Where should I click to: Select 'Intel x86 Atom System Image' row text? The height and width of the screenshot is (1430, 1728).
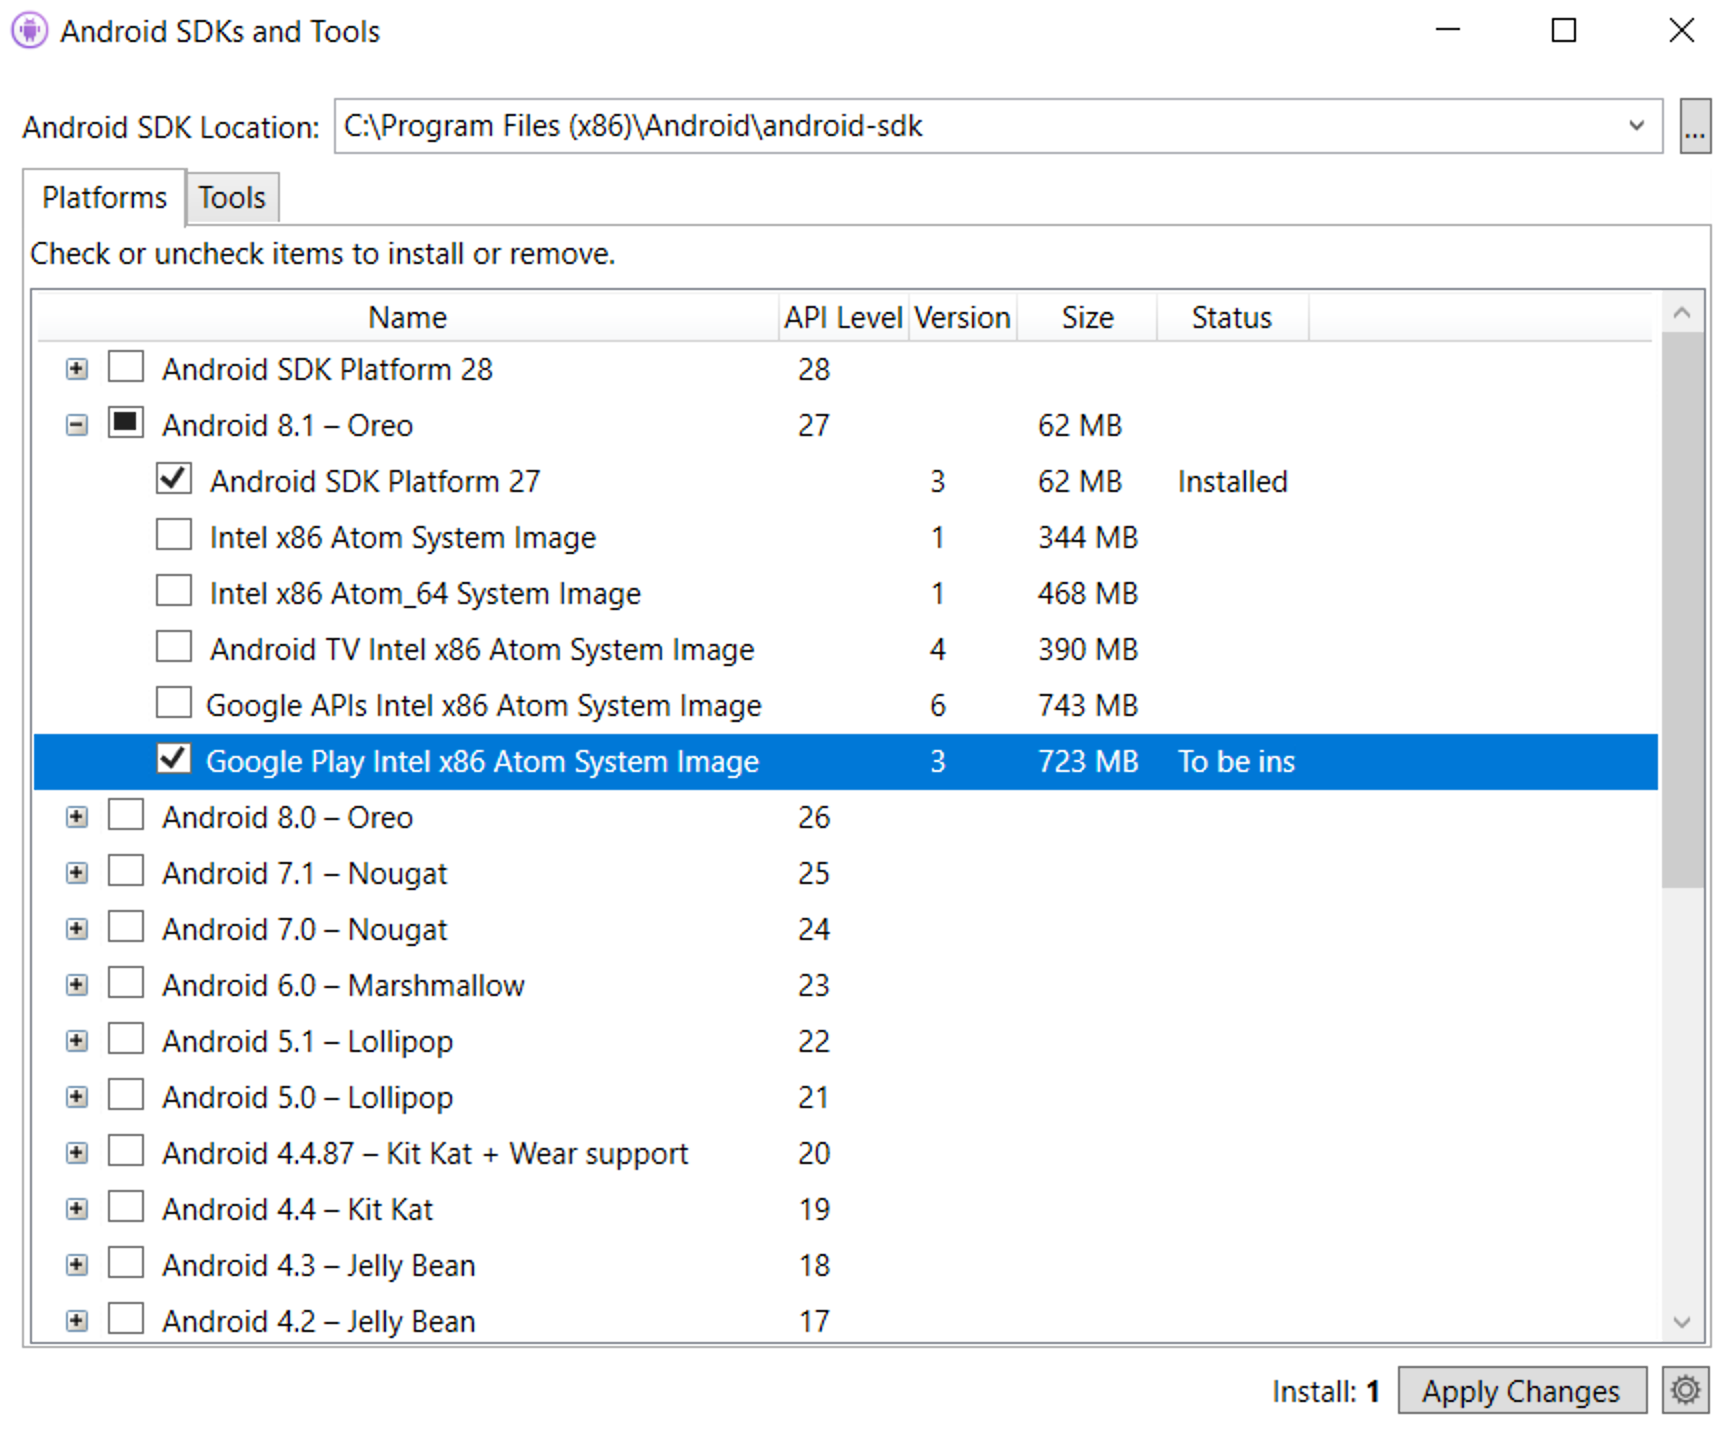(x=403, y=537)
